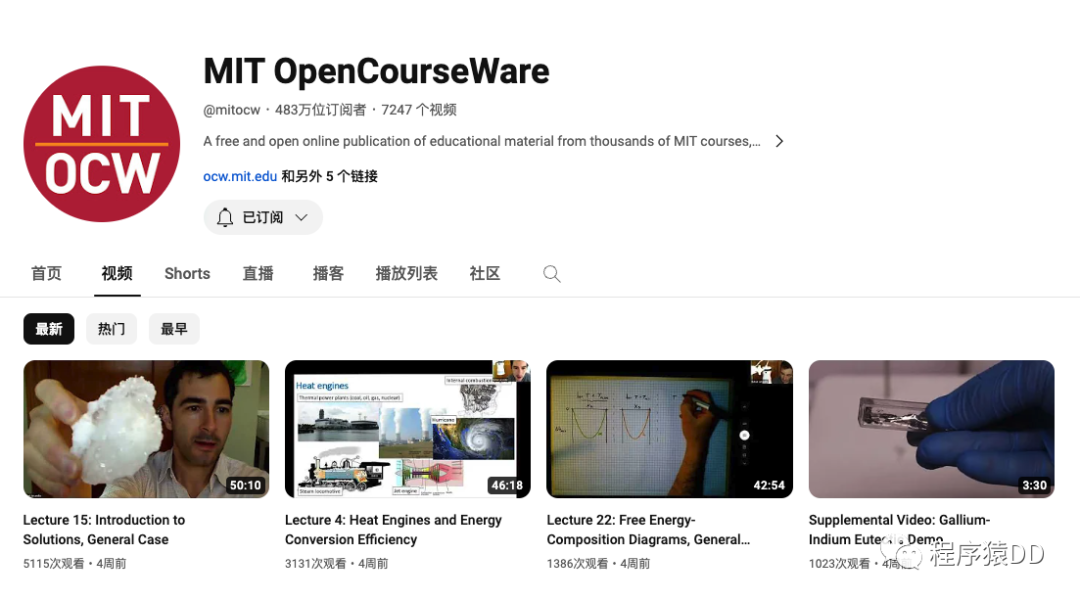Switch to the 首页 tab
Viewport: 1080px width, 601px height.
pyautogui.click(x=46, y=273)
